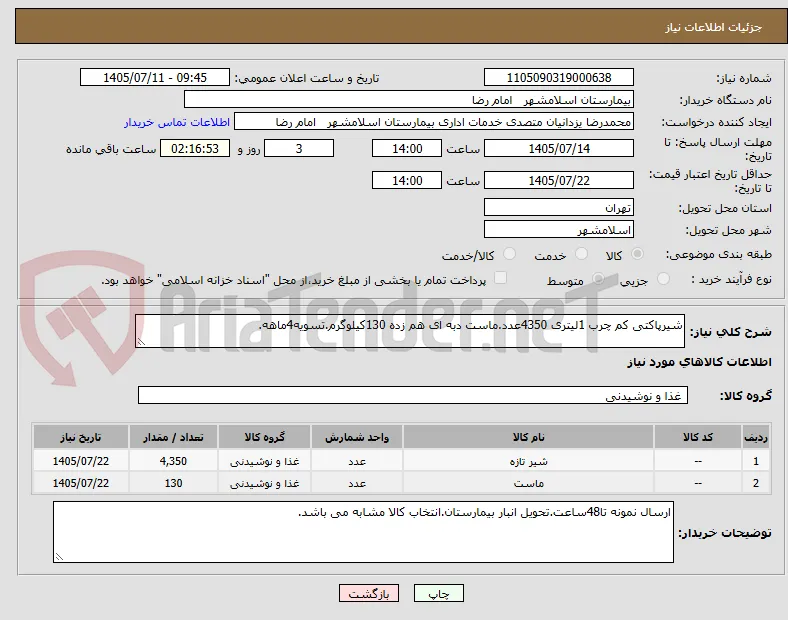Image resolution: width=788 pixels, height=620 pixels.
Task: Click the quantity cell 4,350
Action: (x=173, y=461)
